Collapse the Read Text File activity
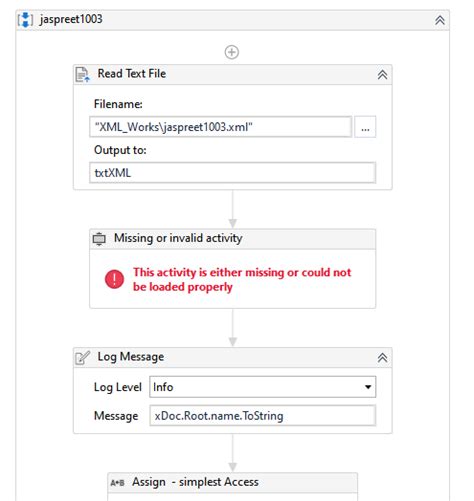Screen dimensions: 474x501 coord(382,74)
